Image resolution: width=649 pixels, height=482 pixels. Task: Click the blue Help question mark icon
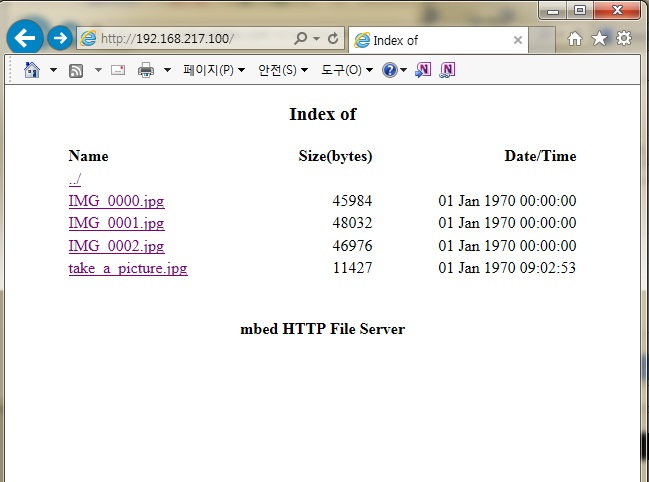(389, 70)
